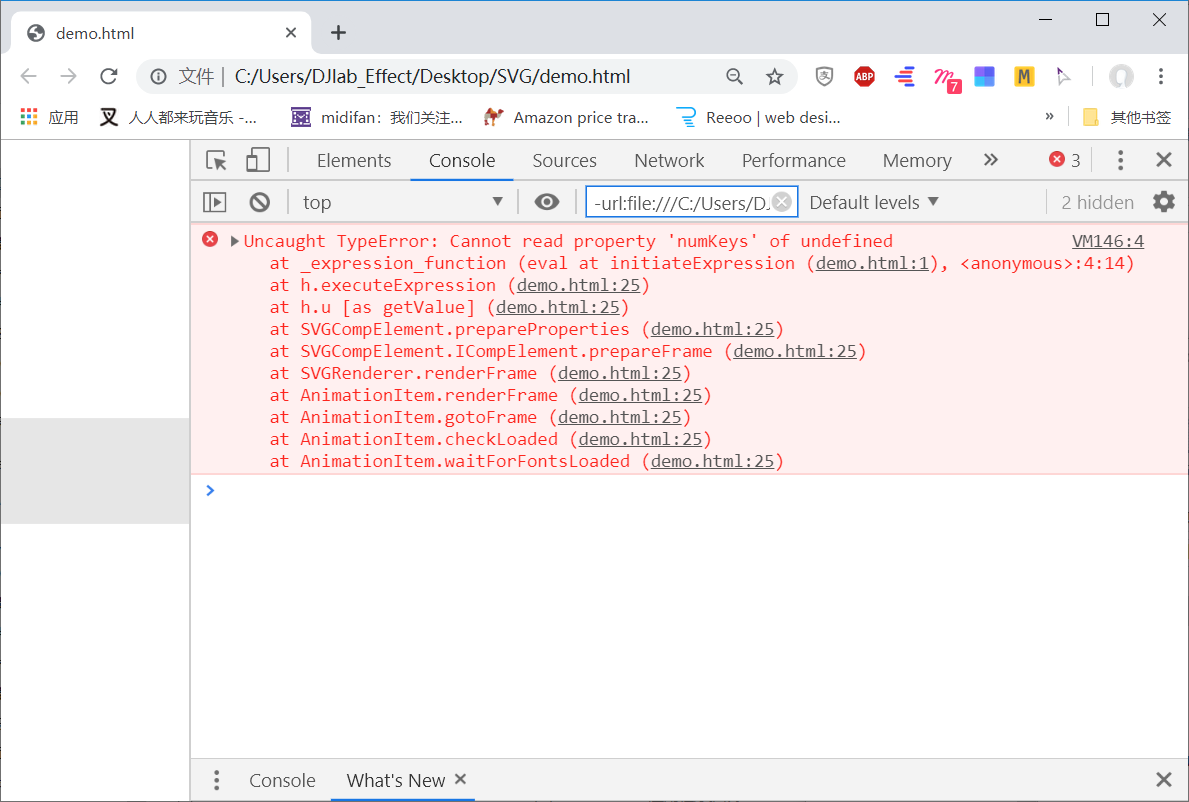The image size is (1189, 802).
Task: Open the user profile avatar
Action: click(x=1121, y=77)
